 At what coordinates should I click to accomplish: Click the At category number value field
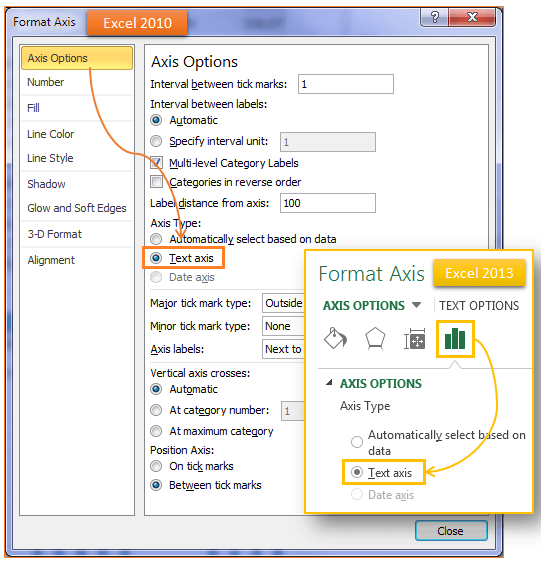click(x=293, y=410)
